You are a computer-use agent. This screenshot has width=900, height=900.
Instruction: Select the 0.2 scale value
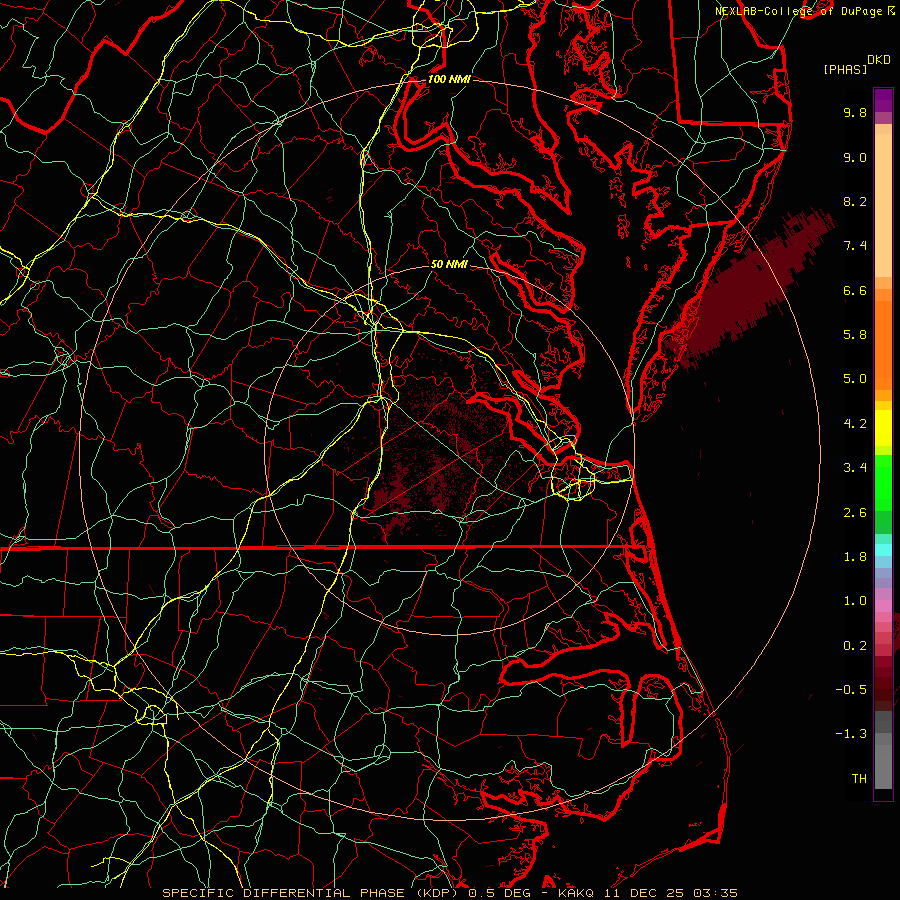(x=855, y=646)
